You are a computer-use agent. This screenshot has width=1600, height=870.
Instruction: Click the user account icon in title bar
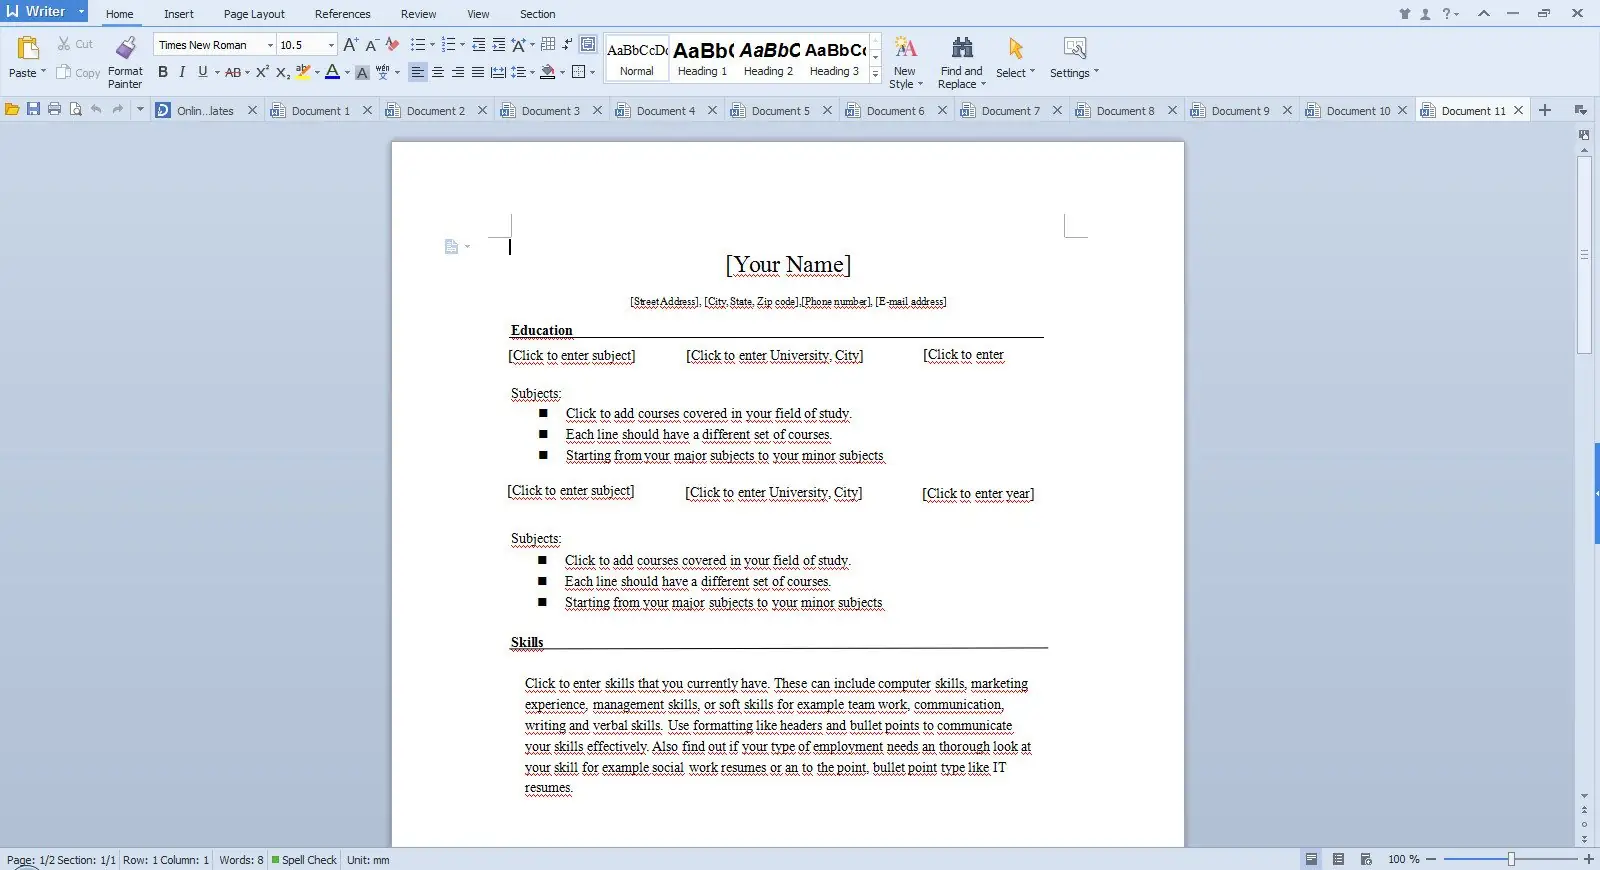(x=1425, y=14)
